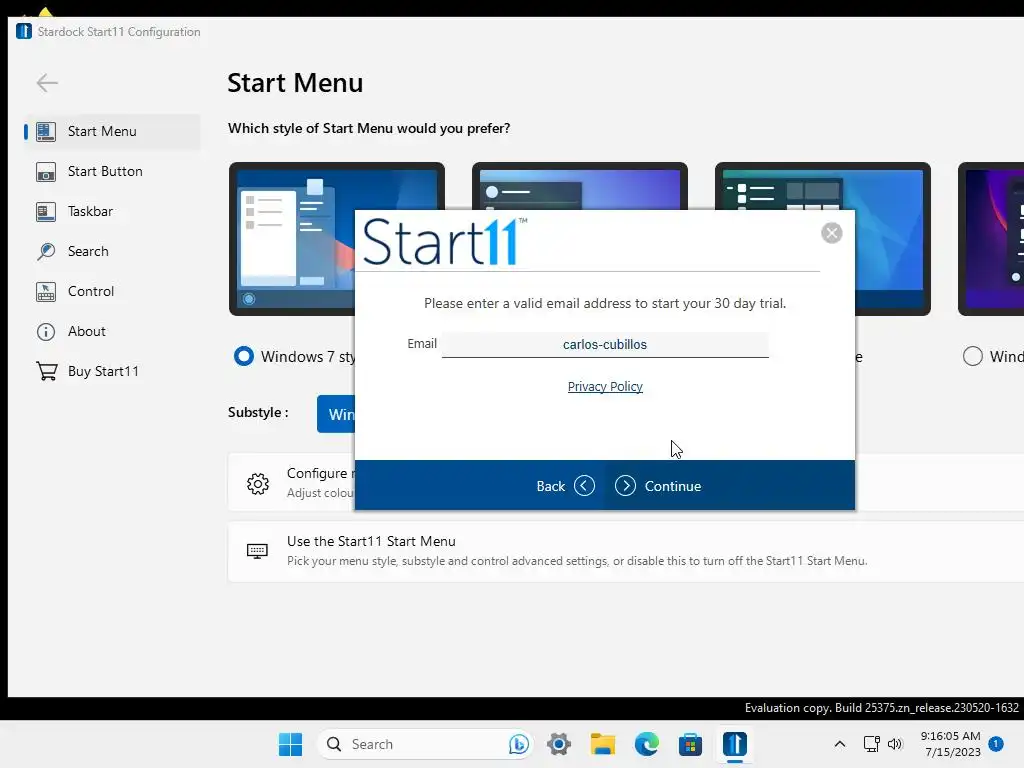
Task: Click the Continue right-arrow circle icon
Action: 625,486
